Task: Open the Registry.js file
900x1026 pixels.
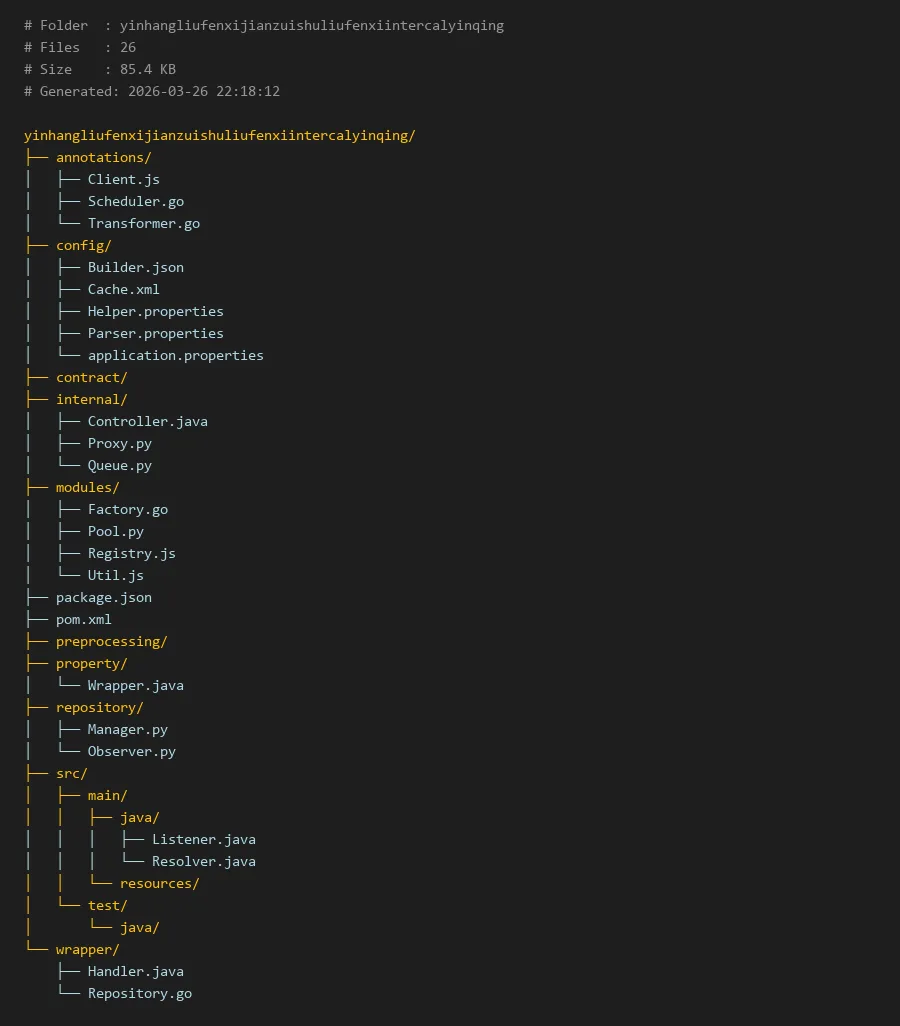Action: (x=131, y=553)
